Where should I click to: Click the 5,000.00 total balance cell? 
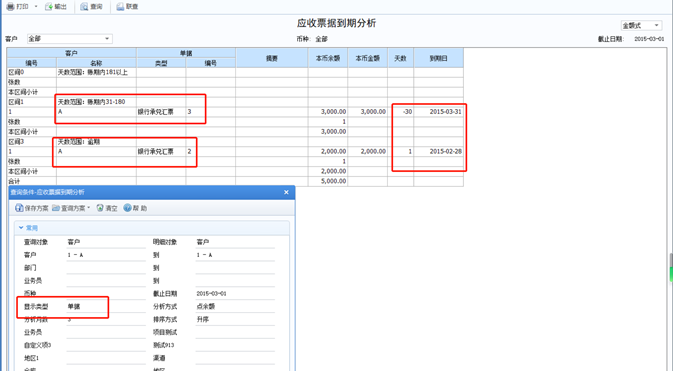click(x=328, y=181)
